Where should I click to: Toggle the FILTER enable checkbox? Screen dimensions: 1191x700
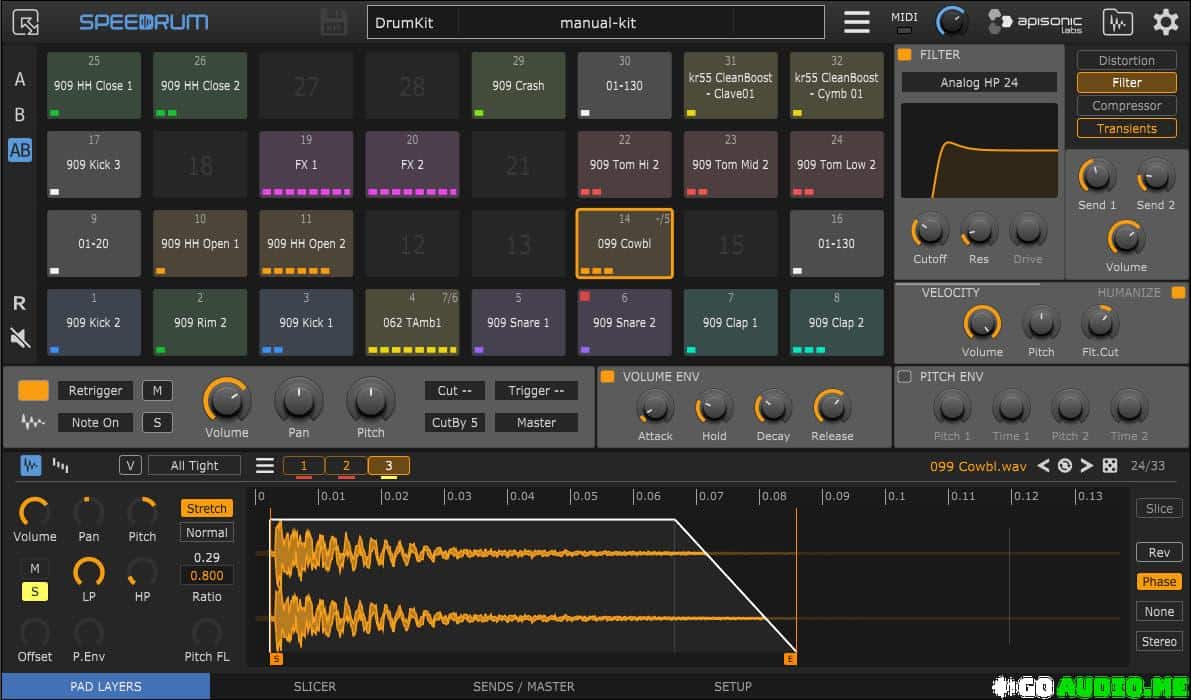coord(905,55)
